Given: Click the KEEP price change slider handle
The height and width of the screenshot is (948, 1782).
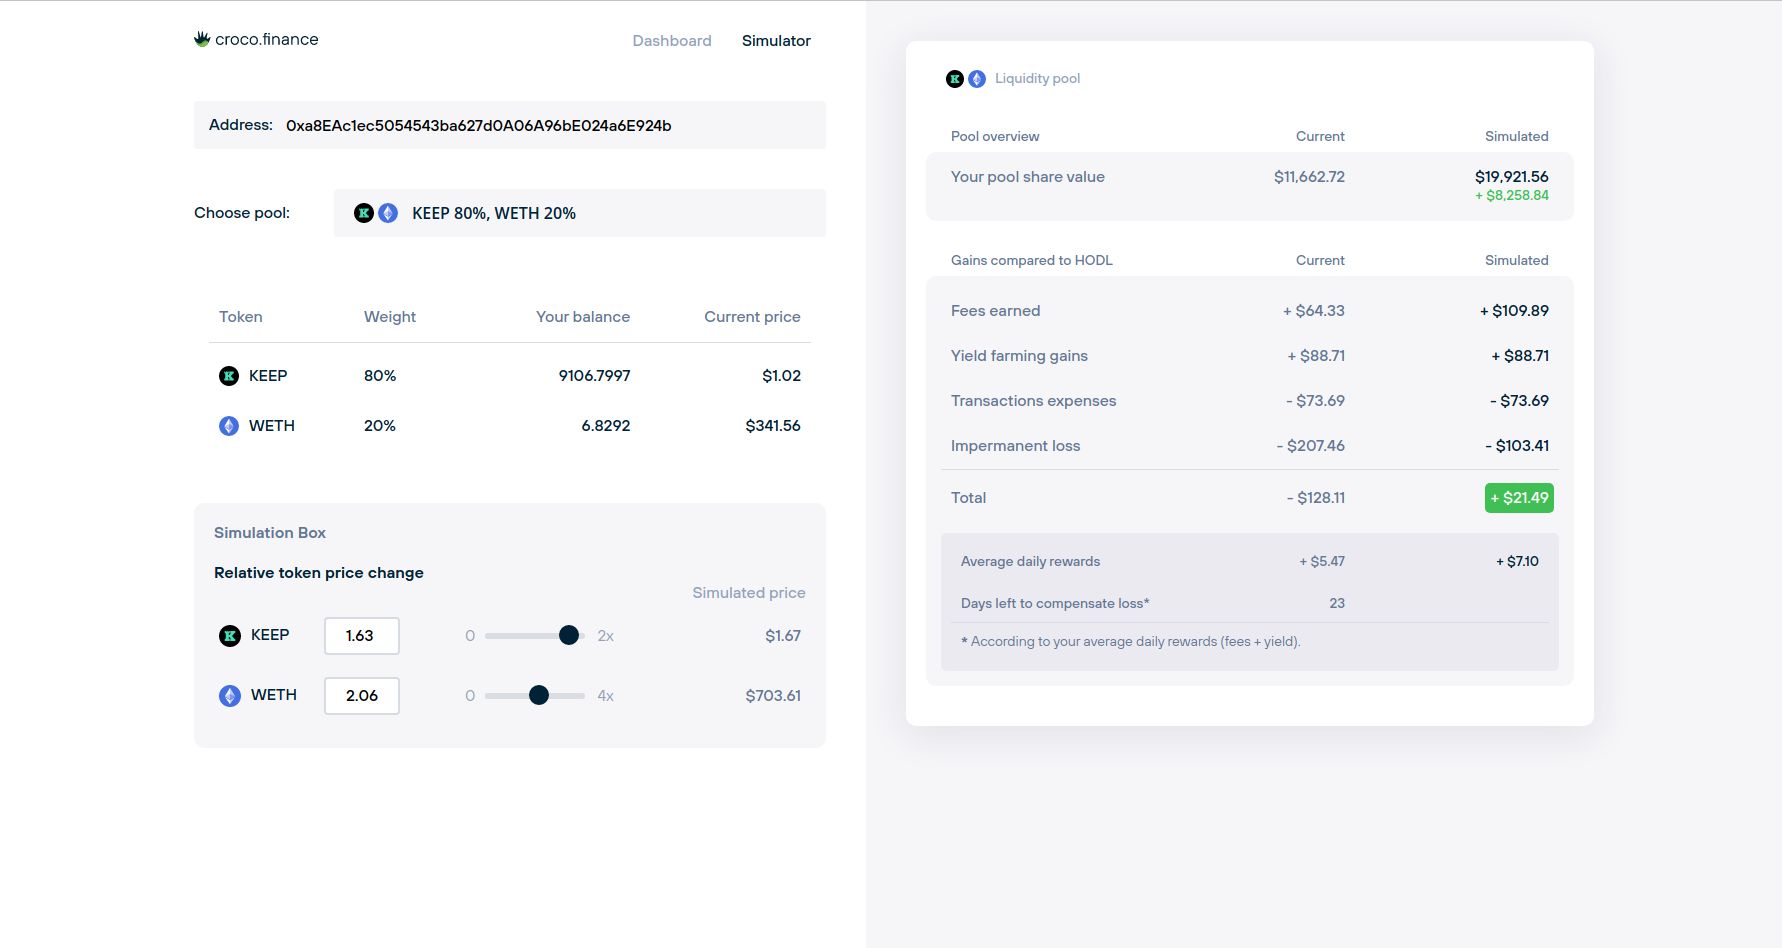Looking at the screenshot, I should coord(569,635).
